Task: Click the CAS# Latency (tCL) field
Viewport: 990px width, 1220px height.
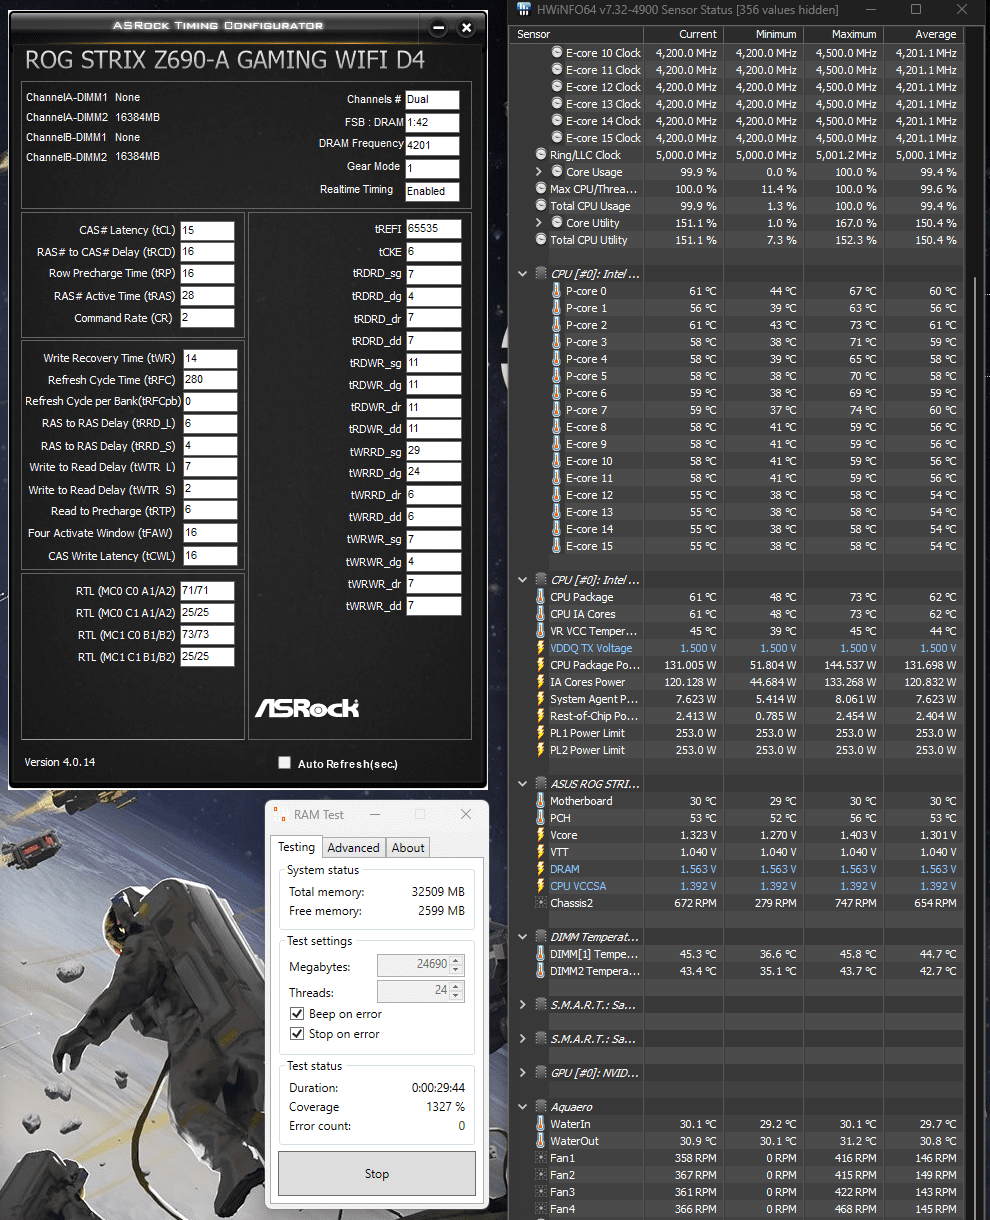Action: click(207, 230)
